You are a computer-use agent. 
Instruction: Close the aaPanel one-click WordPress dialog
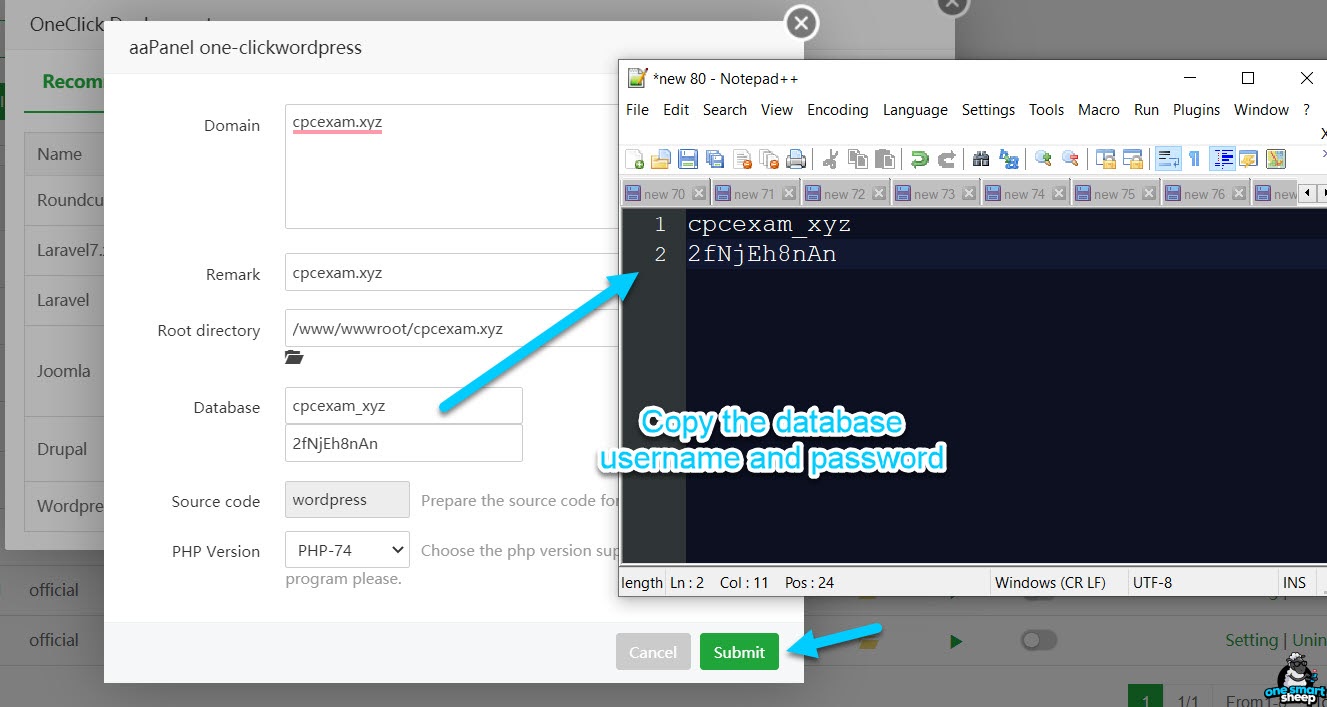click(x=801, y=22)
